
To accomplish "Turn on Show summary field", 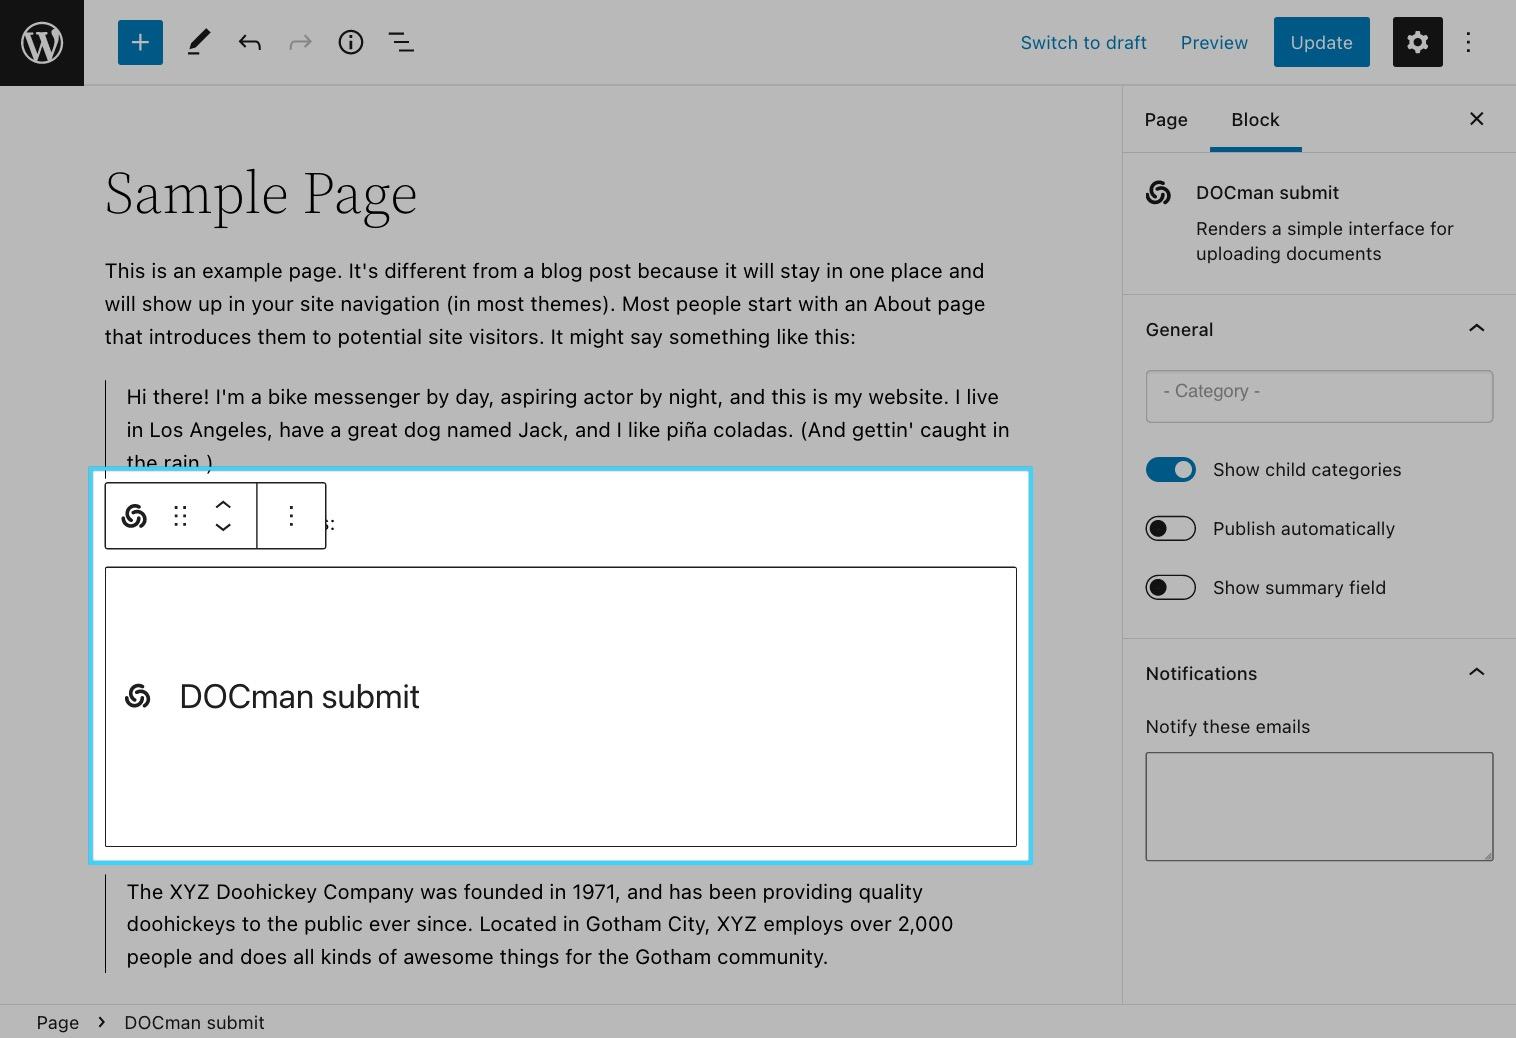I will click(x=1170, y=588).
